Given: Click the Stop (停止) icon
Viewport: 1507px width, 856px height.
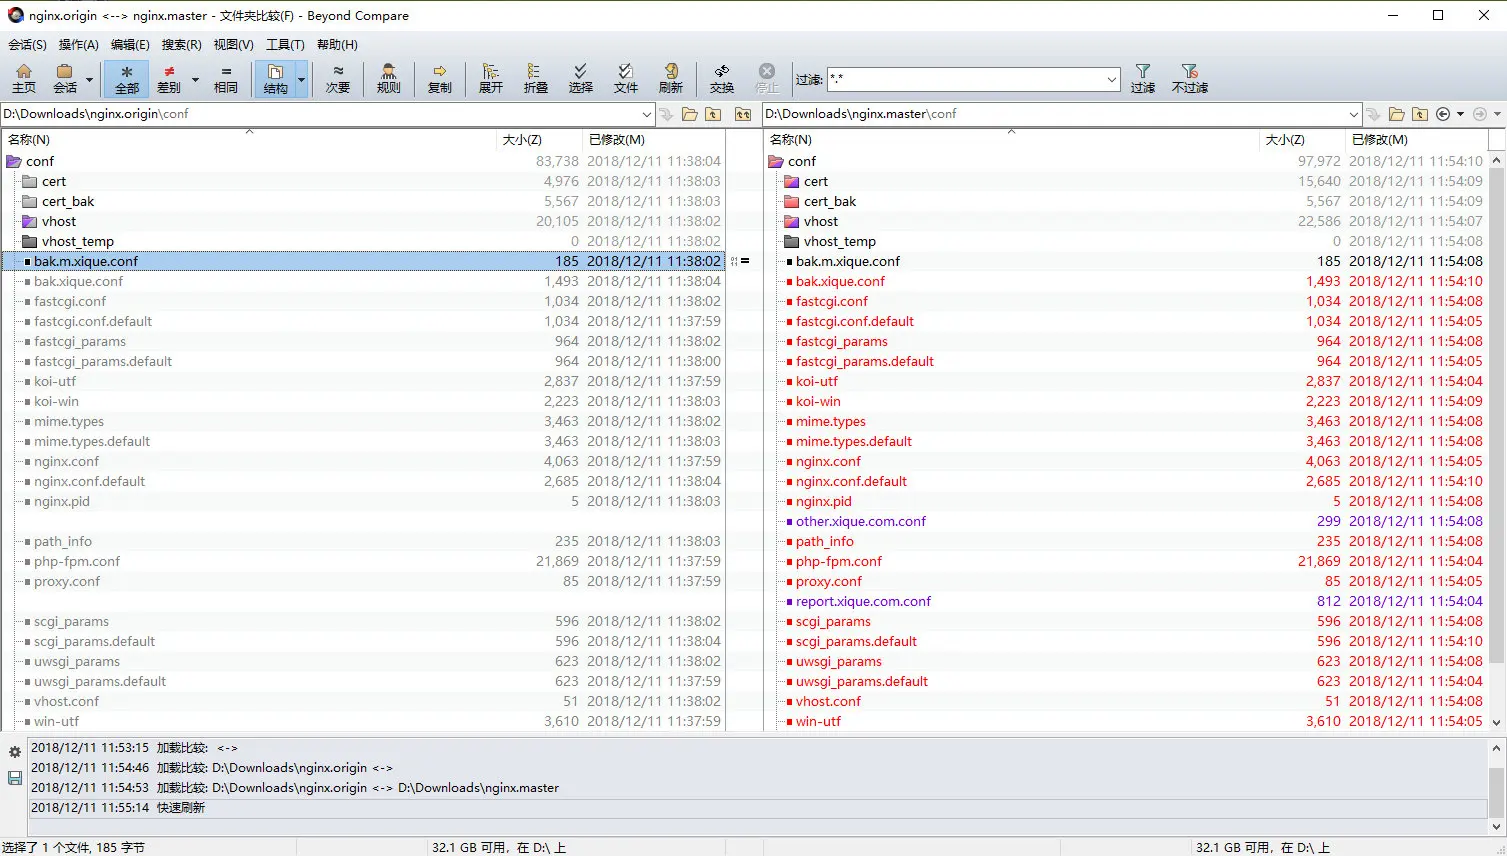Looking at the screenshot, I should tap(767, 79).
